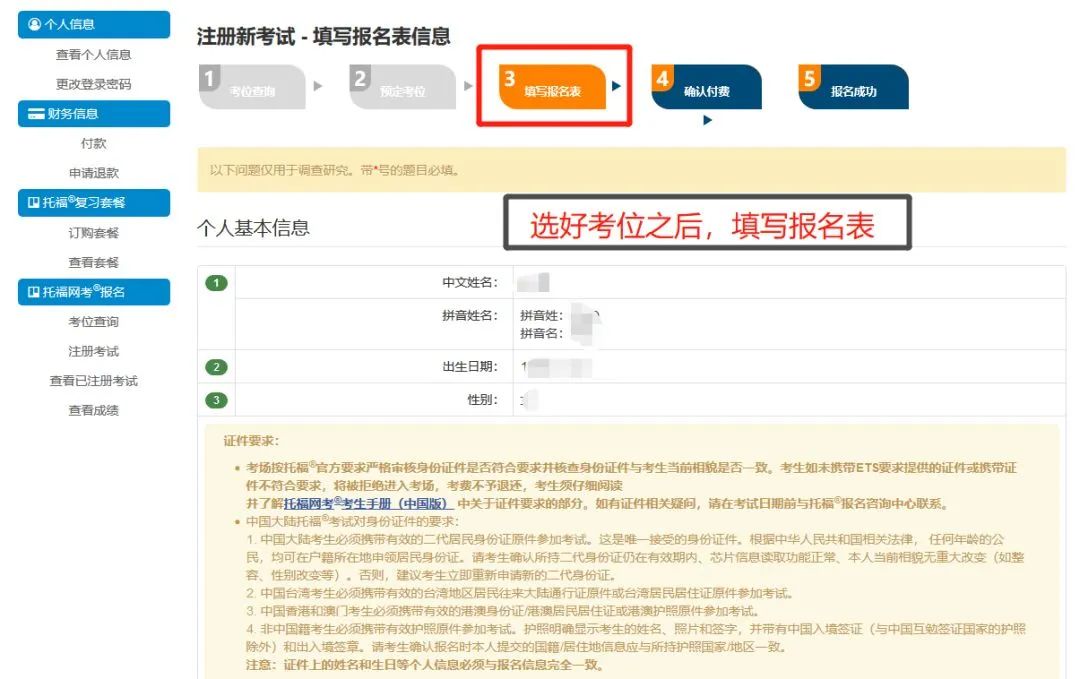Click the down arrow under step 4
Screen dimensions: 1080x679
(x=708, y=119)
